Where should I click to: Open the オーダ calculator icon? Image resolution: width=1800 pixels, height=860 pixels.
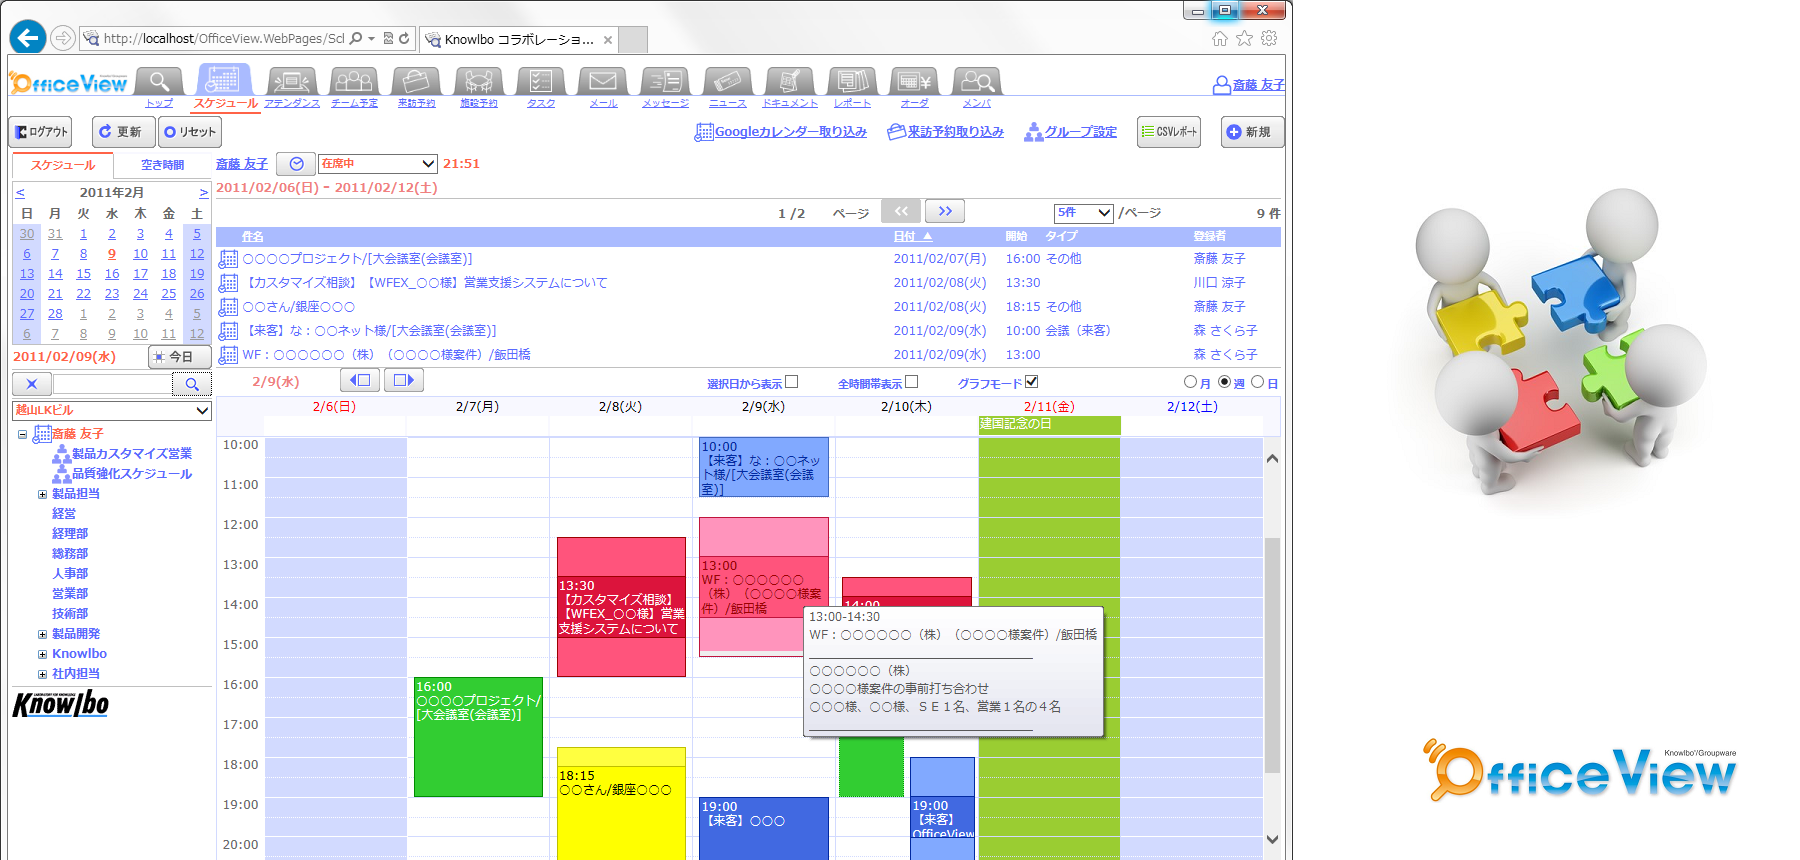[x=914, y=81]
